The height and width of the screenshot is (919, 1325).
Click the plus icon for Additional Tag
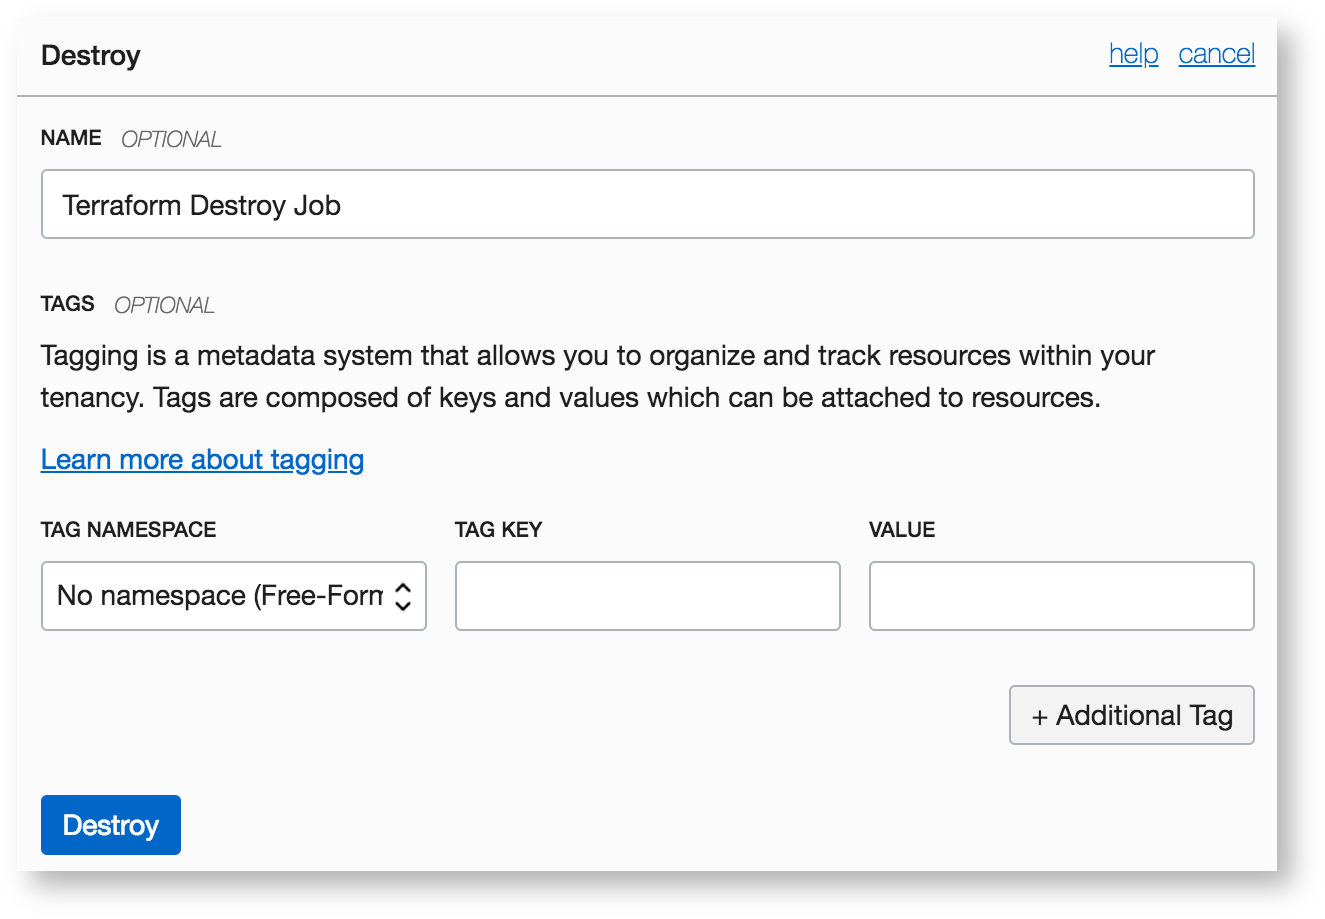[1040, 717]
